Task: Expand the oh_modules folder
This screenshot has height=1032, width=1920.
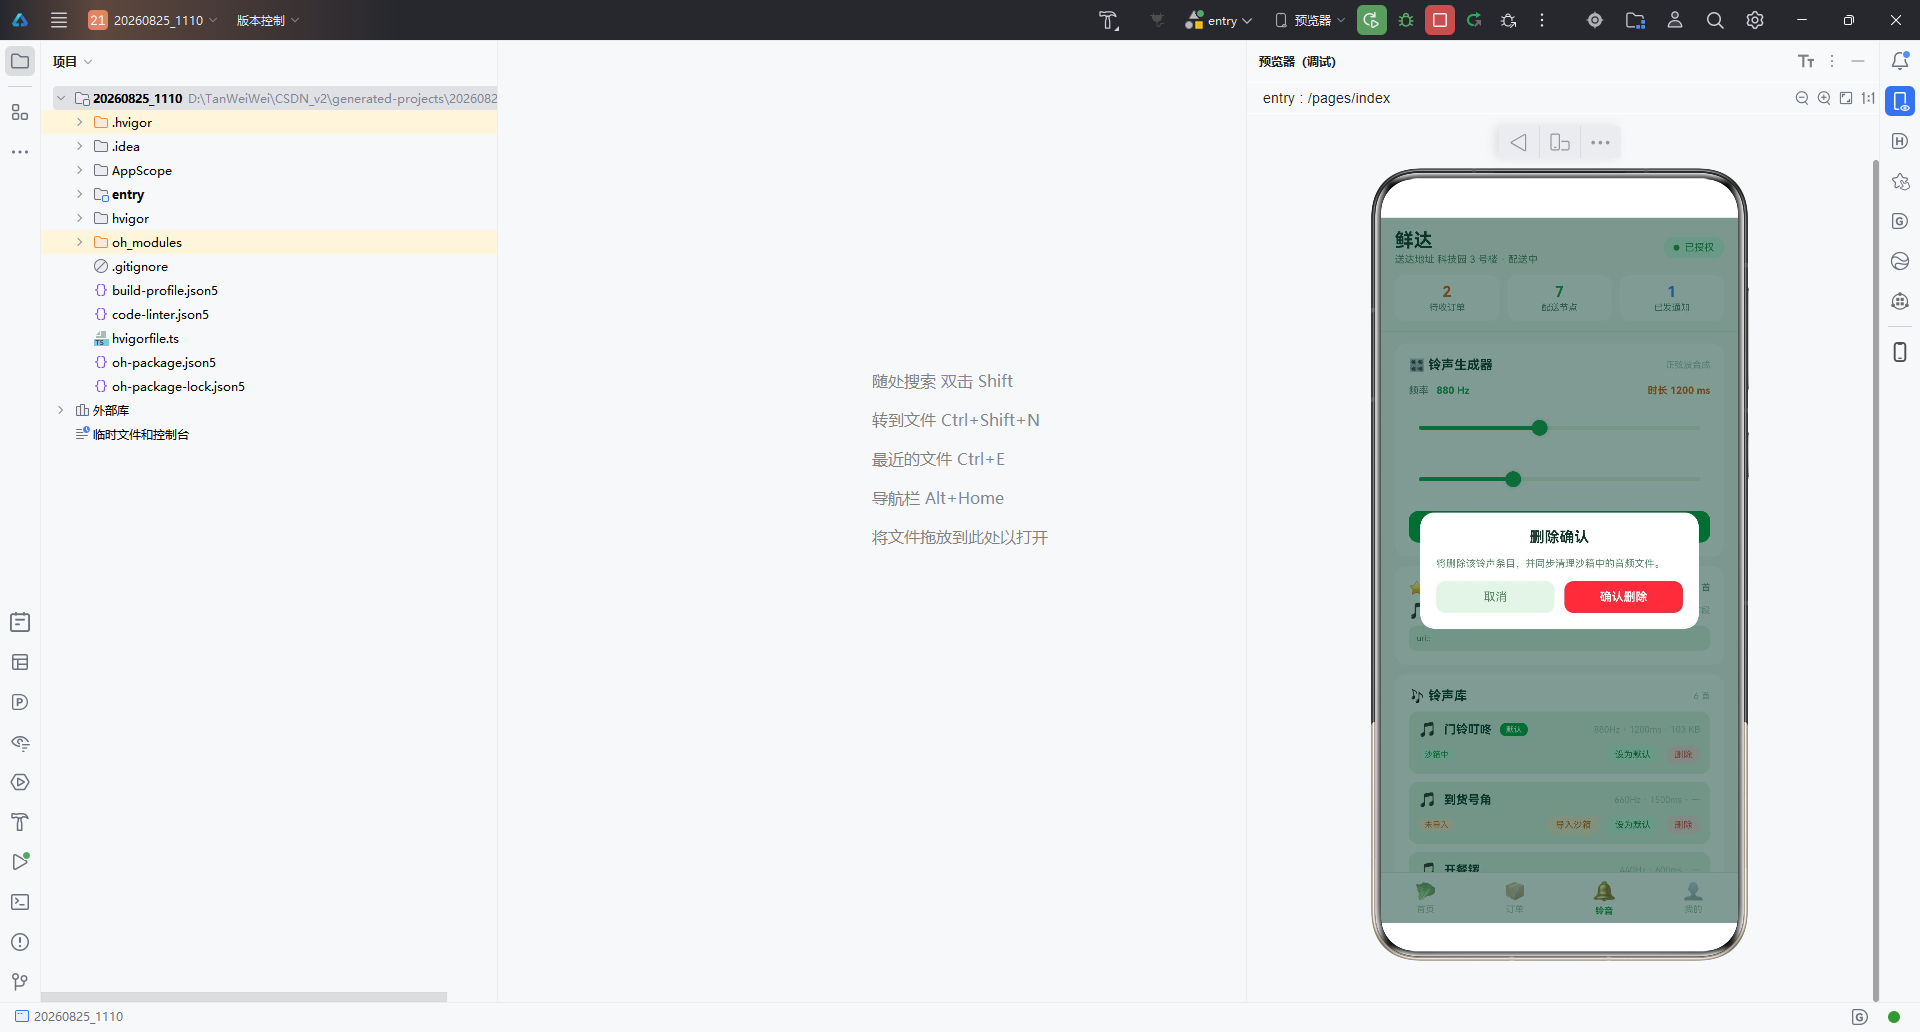Action: click(80, 242)
